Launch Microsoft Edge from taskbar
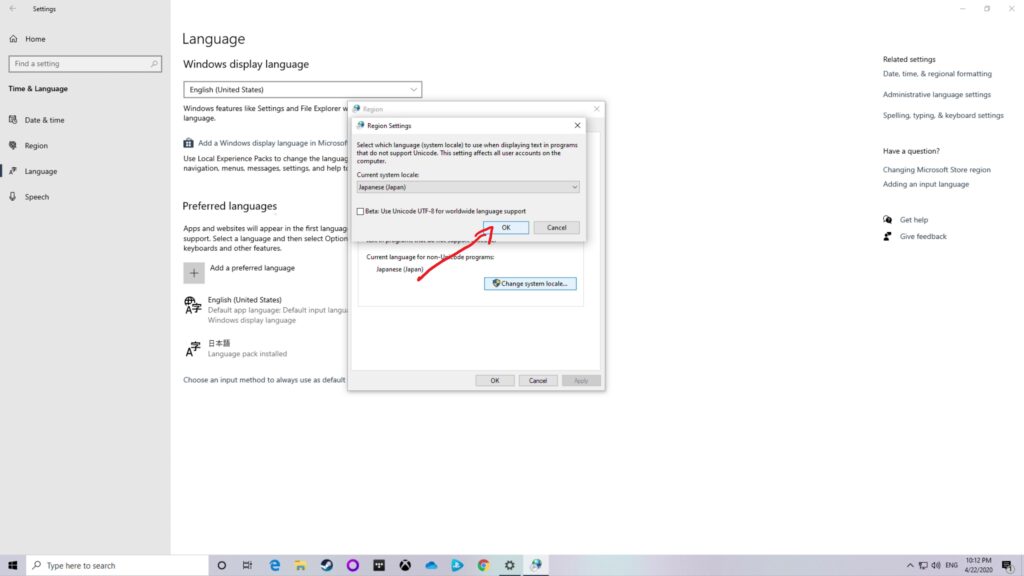 (274, 565)
